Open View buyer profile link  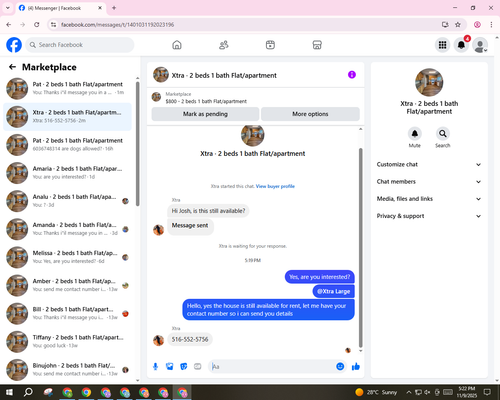coord(275,186)
